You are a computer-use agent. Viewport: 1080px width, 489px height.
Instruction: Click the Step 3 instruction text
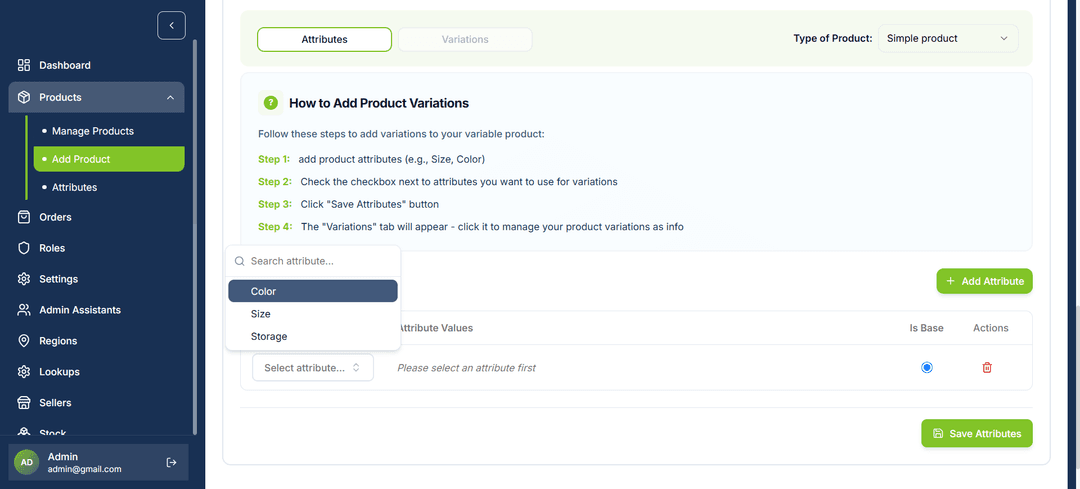click(x=349, y=205)
